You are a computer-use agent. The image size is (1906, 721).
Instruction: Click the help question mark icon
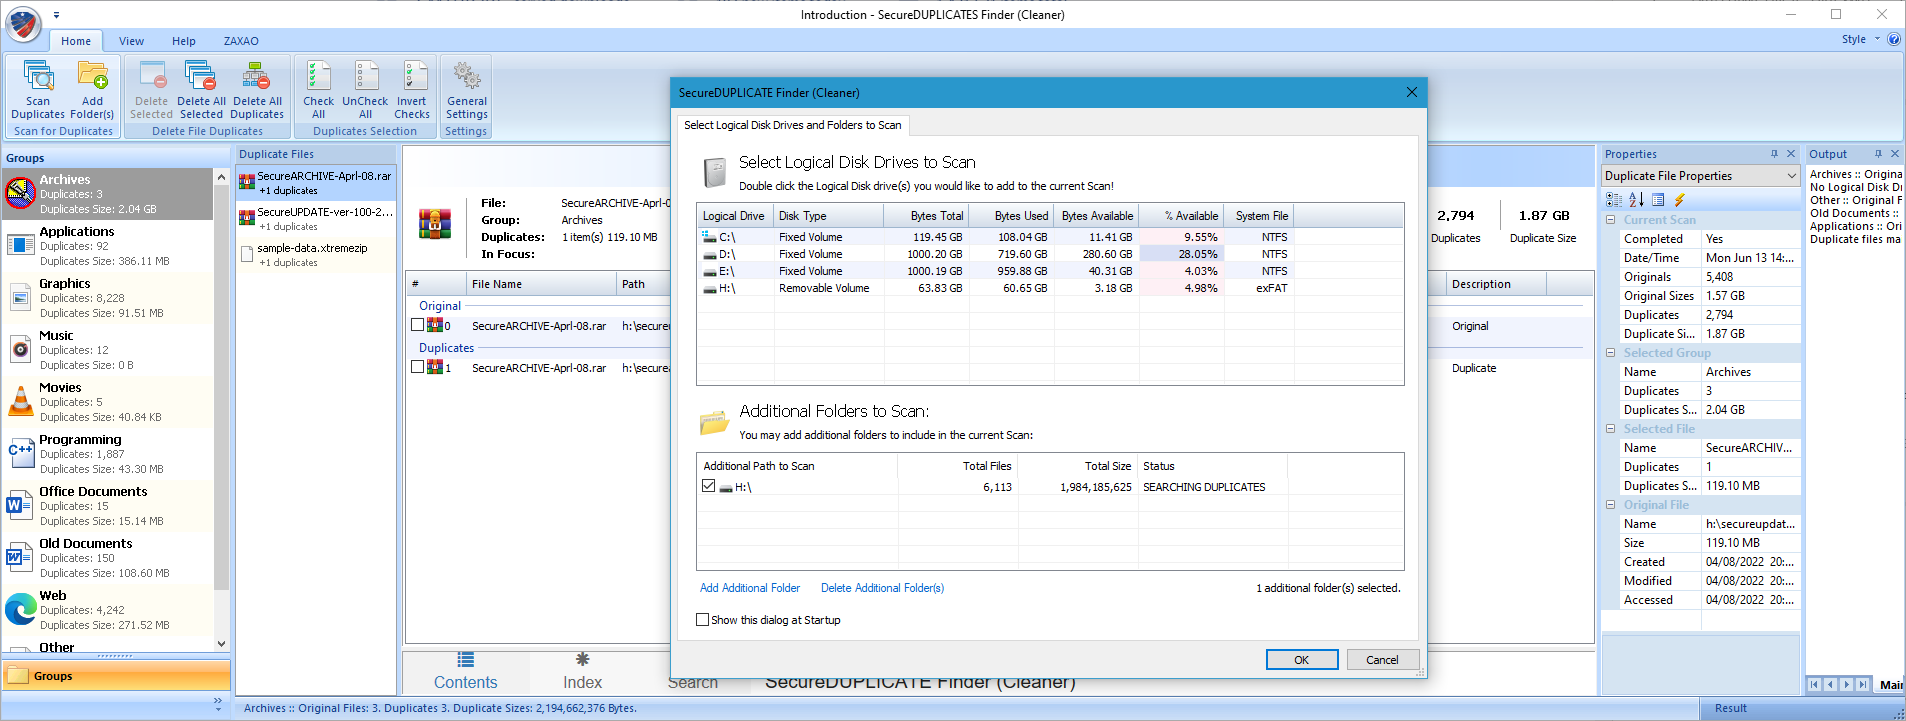tap(1894, 39)
